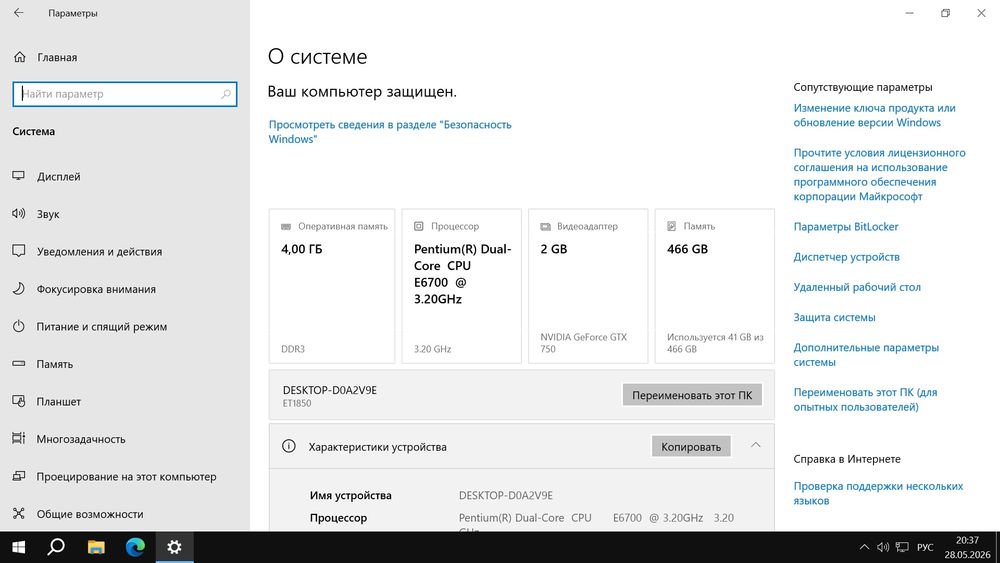Open the Память sidebar section

[125, 364]
